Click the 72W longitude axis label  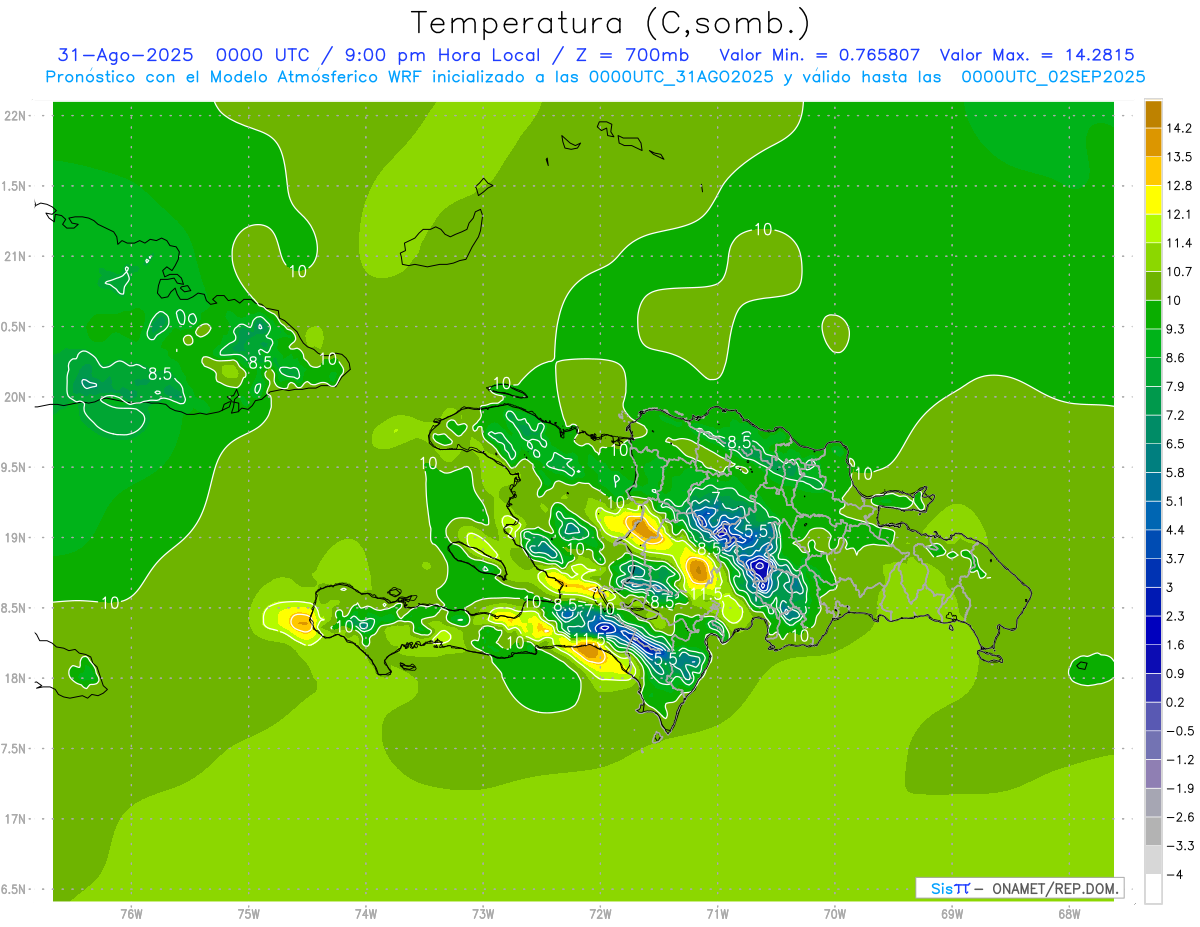coord(600,914)
